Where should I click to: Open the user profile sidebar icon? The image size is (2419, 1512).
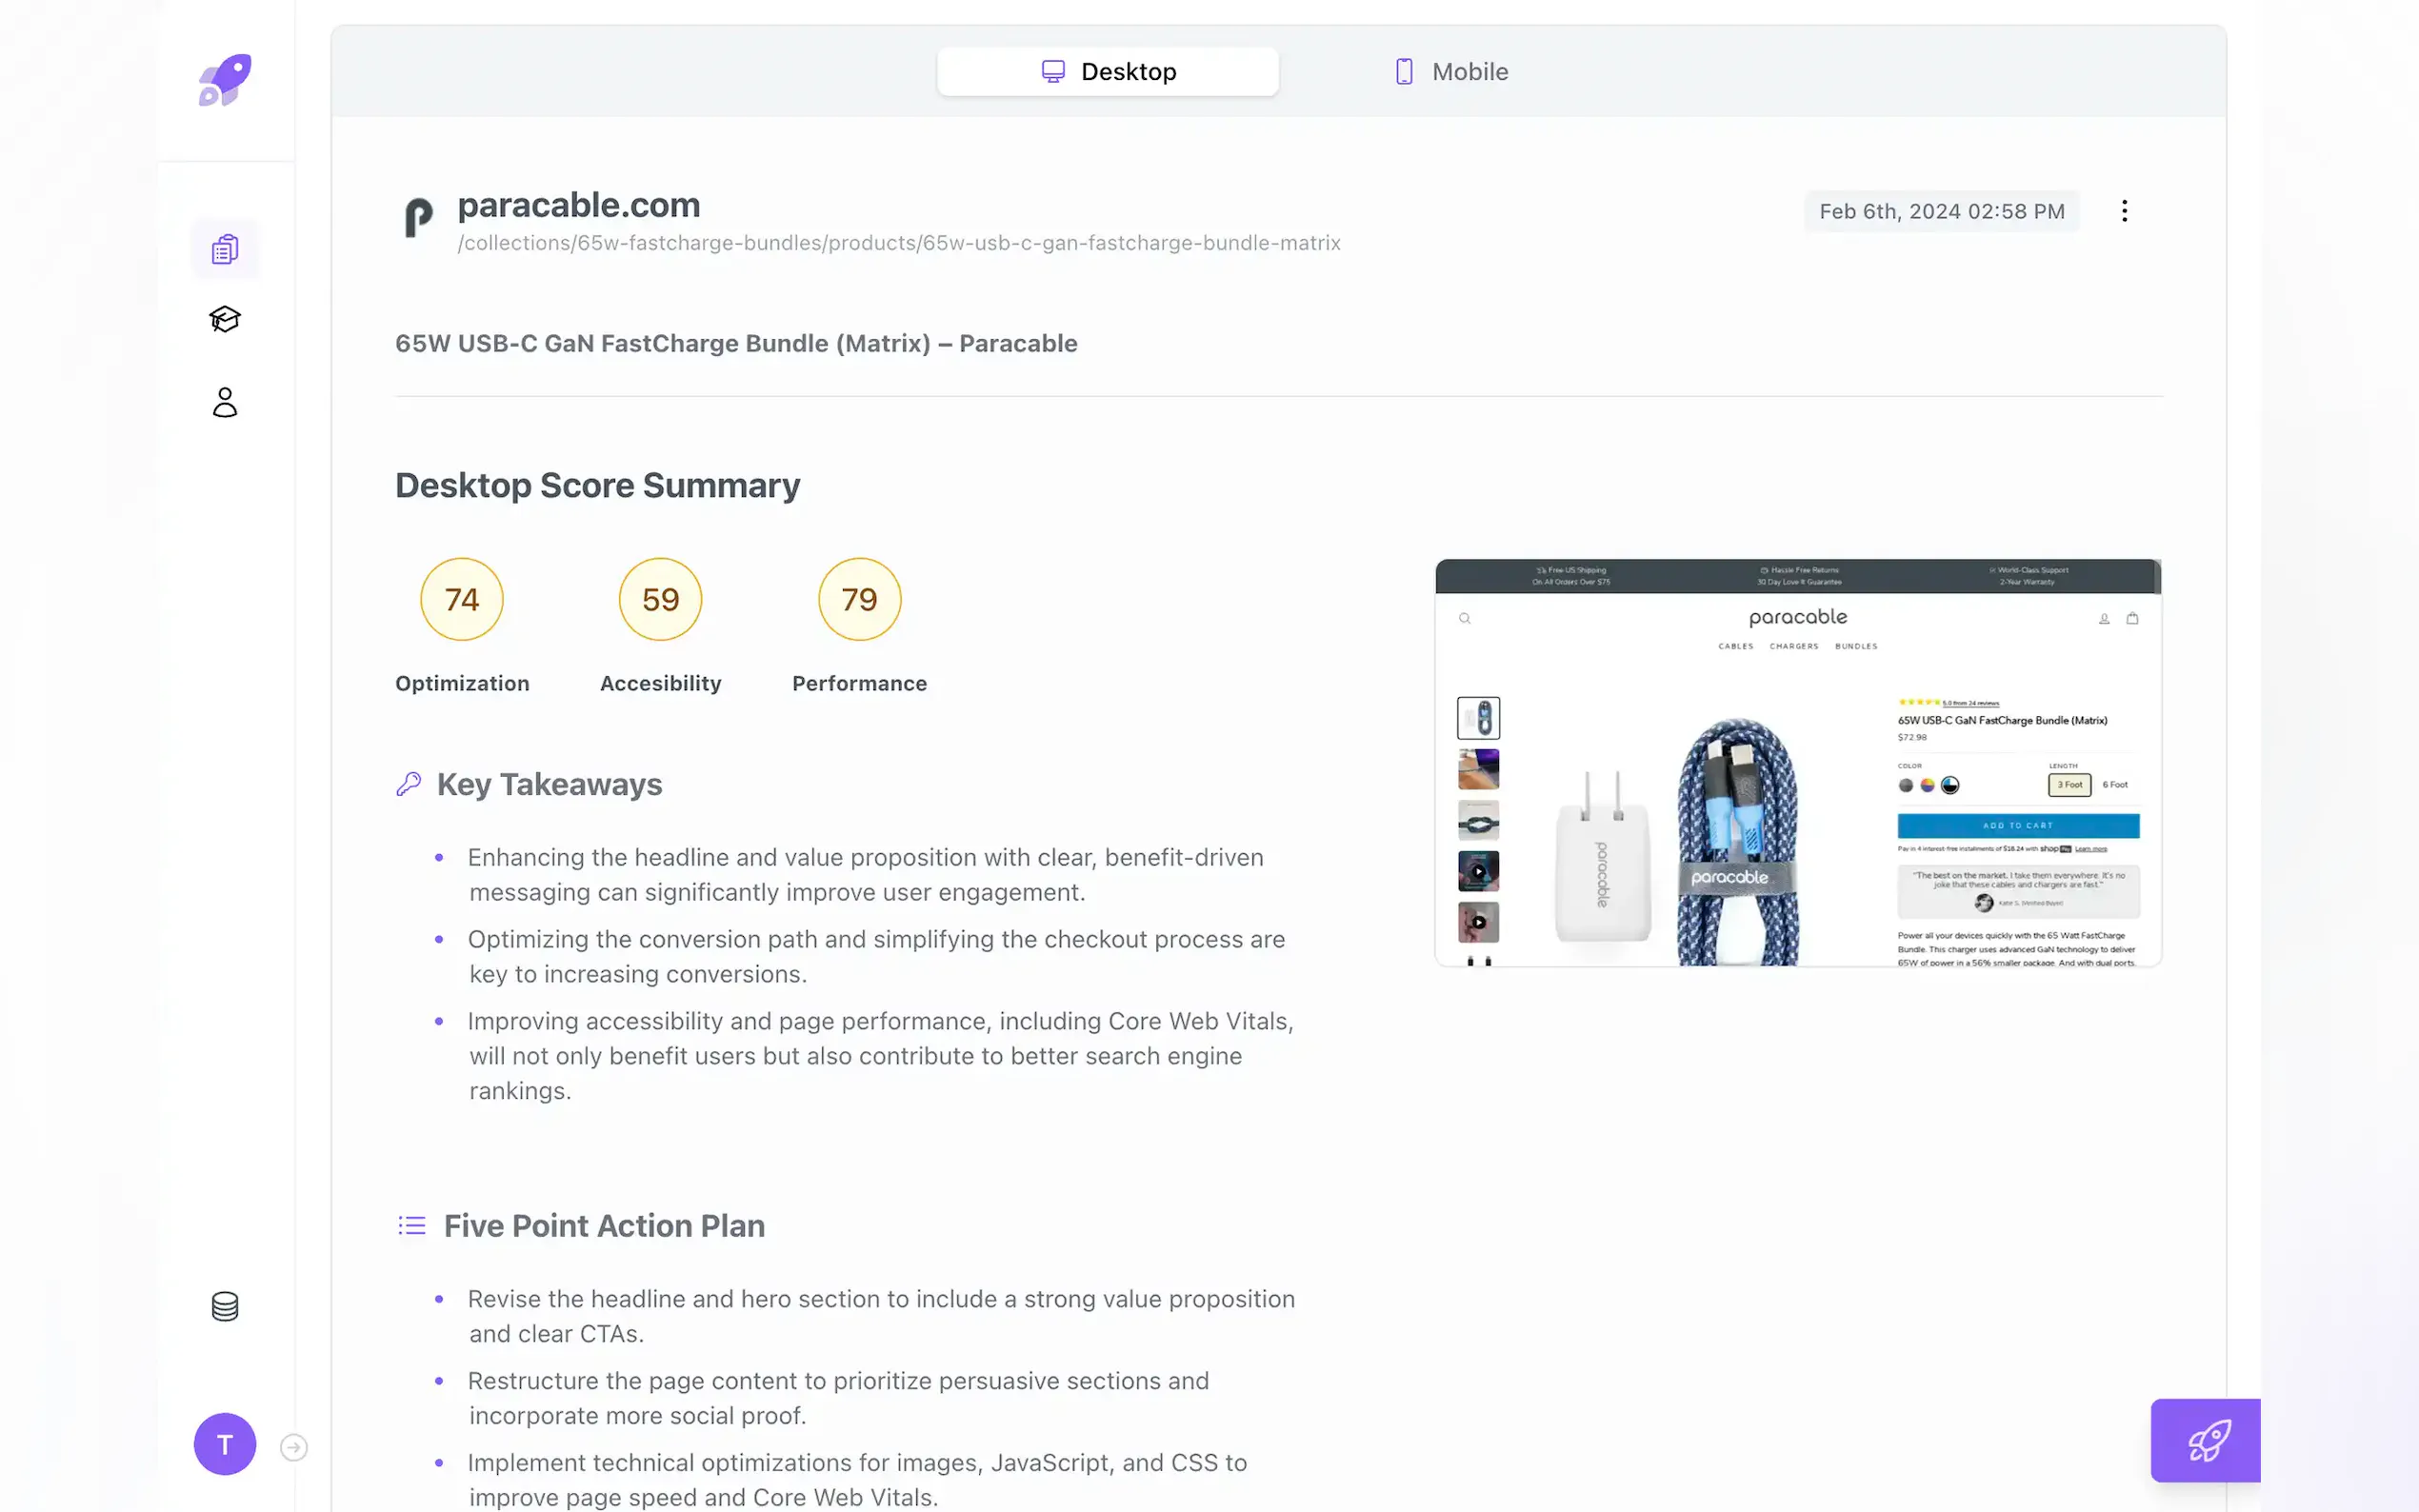225,402
